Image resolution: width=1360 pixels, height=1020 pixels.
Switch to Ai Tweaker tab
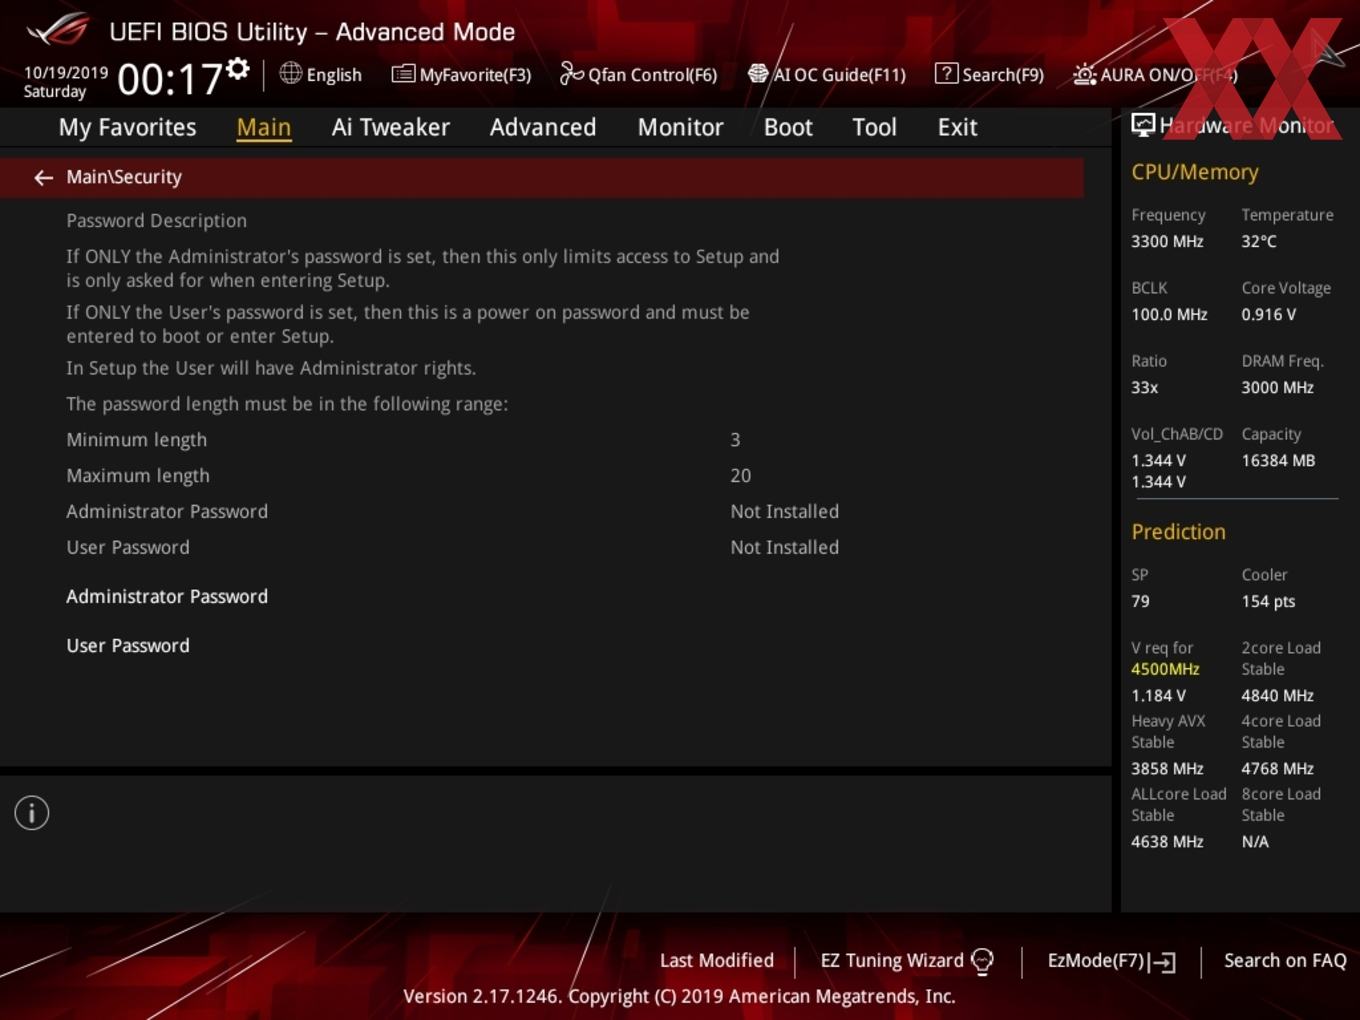pos(391,127)
